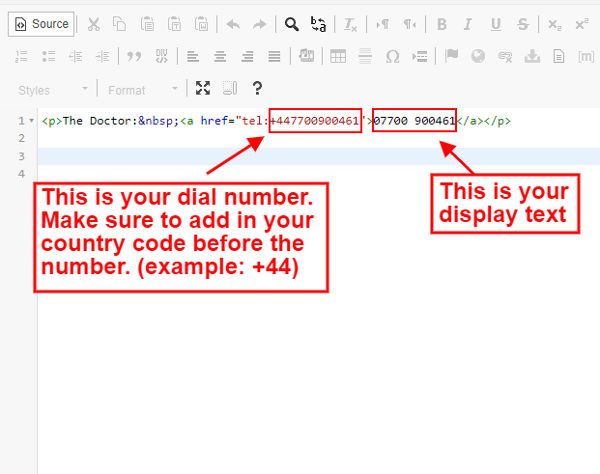Insert a bulleted list

[x=48, y=57]
